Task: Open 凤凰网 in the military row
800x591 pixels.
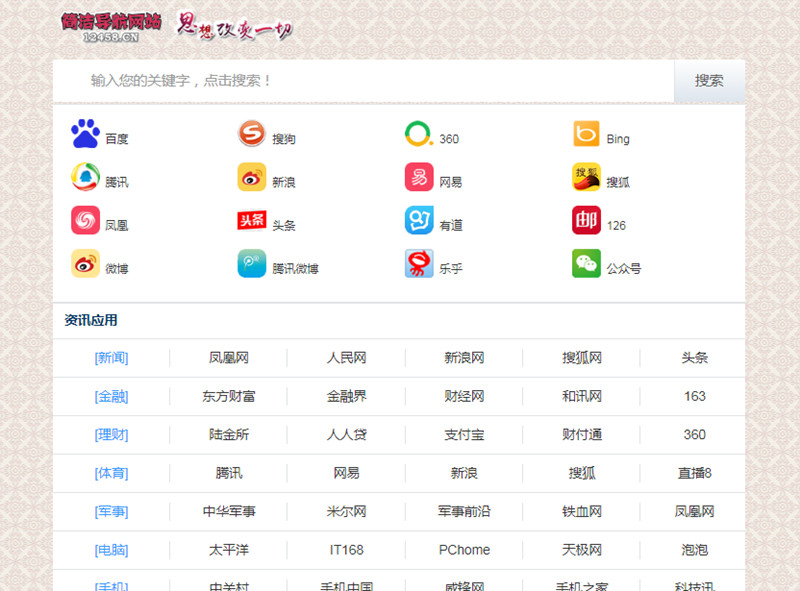Action: click(x=694, y=511)
